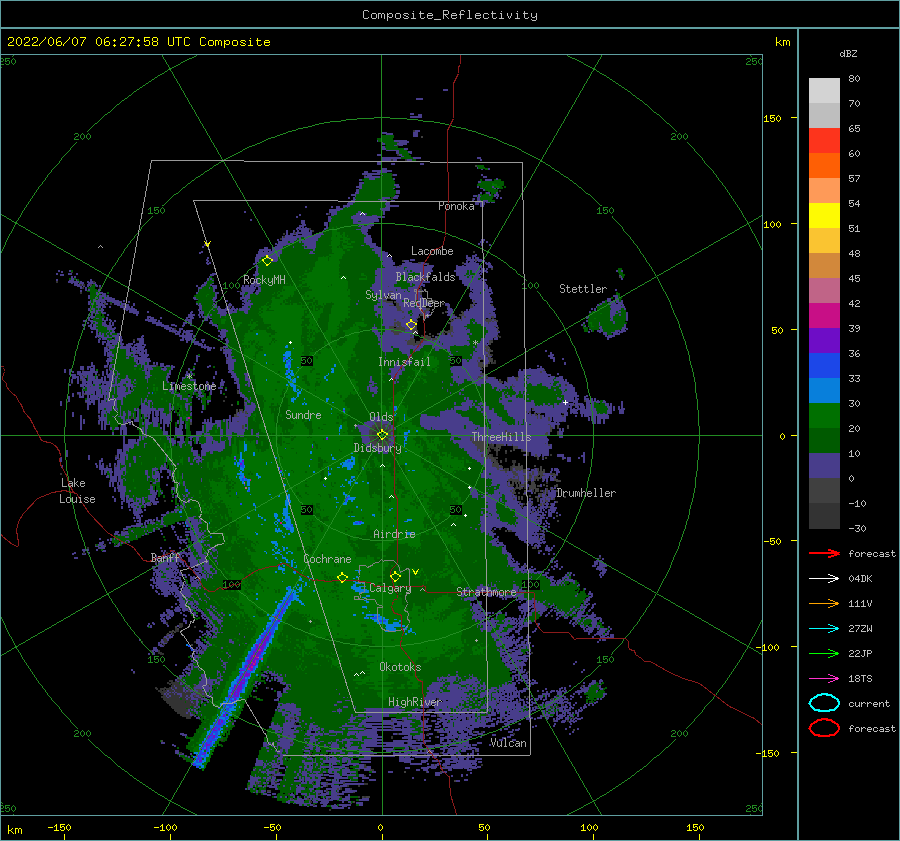Screen dimensions: 900x841
Task: Click the Composite_Reflectivity title
Action: pyautogui.click(x=450, y=15)
